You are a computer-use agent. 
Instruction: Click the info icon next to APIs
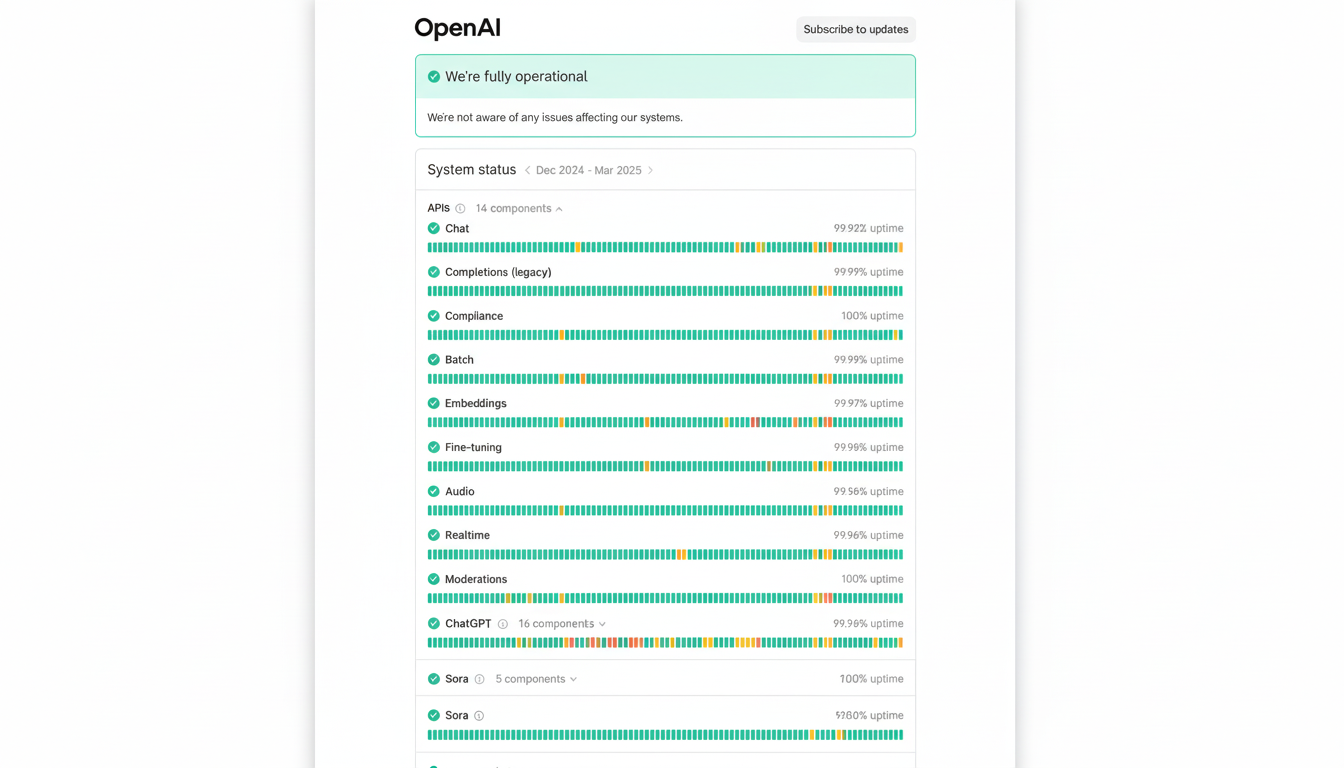461,208
